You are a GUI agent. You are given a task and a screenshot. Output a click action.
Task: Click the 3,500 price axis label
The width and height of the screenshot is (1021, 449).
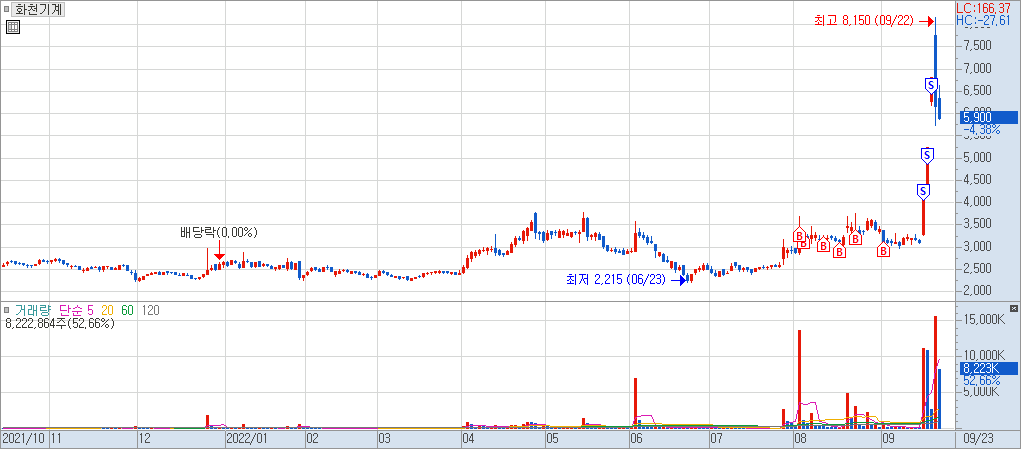tap(978, 224)
